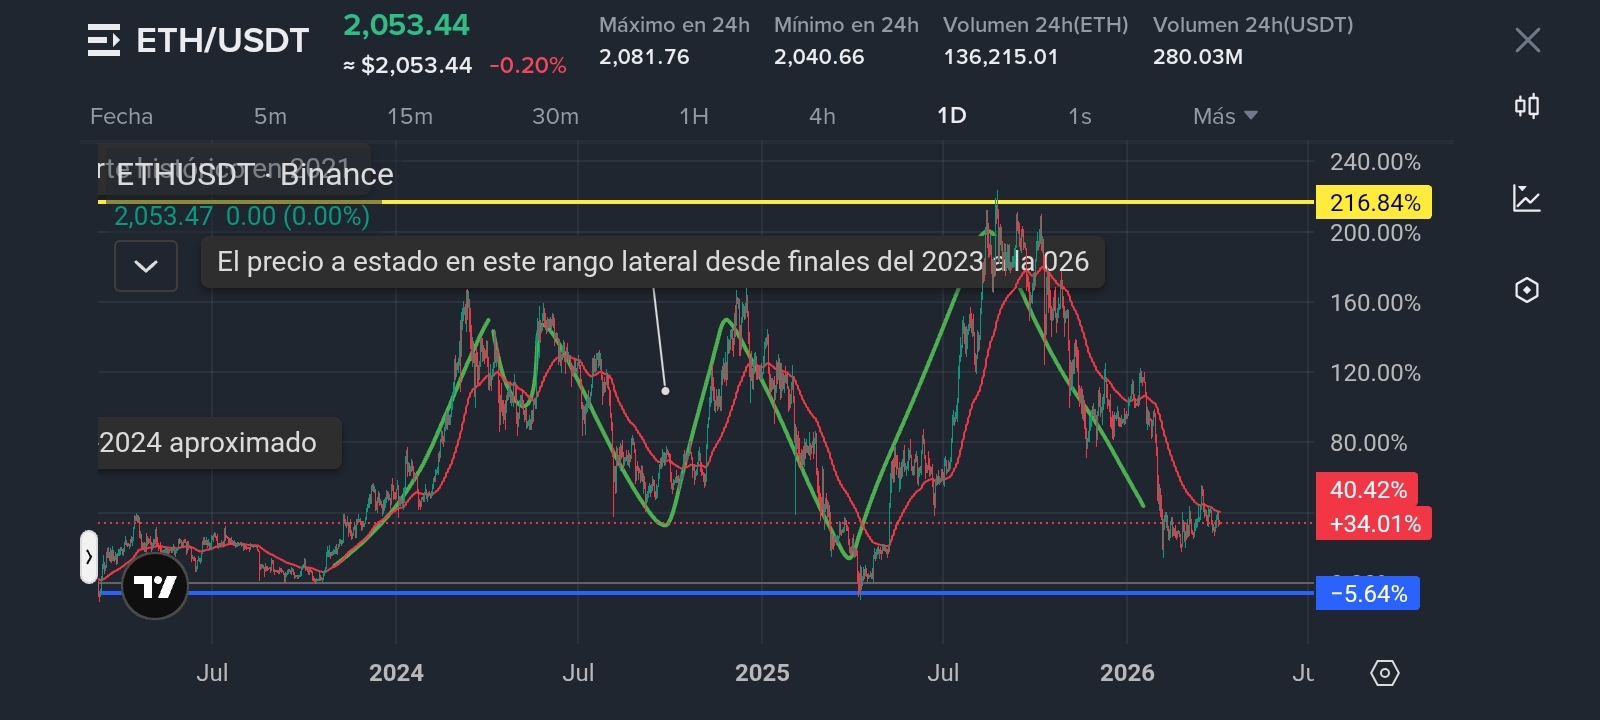Open the trading pair list menu icon
Image resolution: width=1600 pixels, height=720 pixels.
tap(104, 40)
